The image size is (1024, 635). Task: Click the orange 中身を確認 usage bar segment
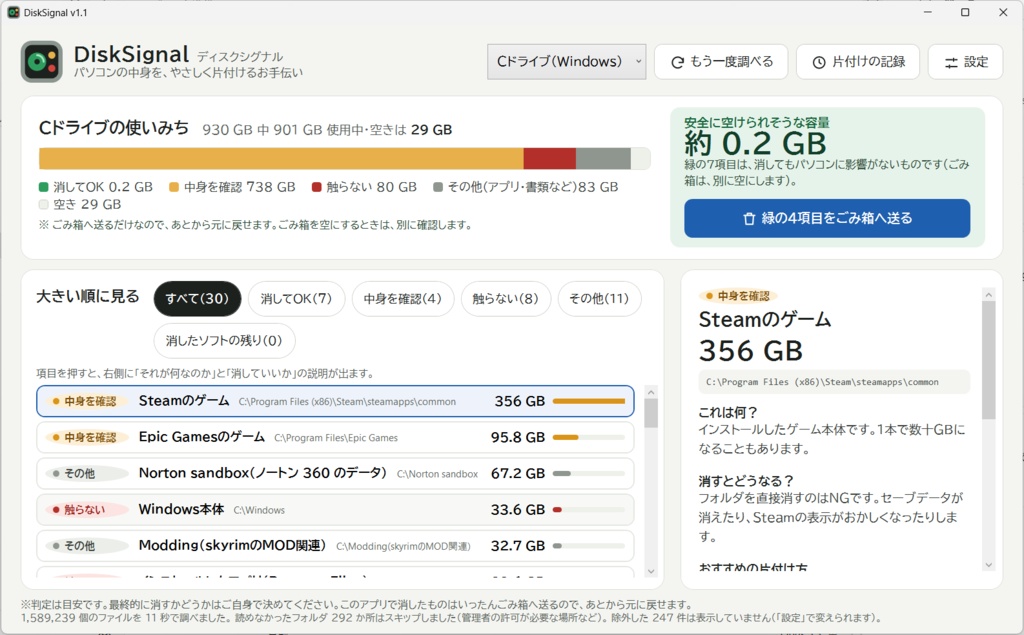point(281,159)
